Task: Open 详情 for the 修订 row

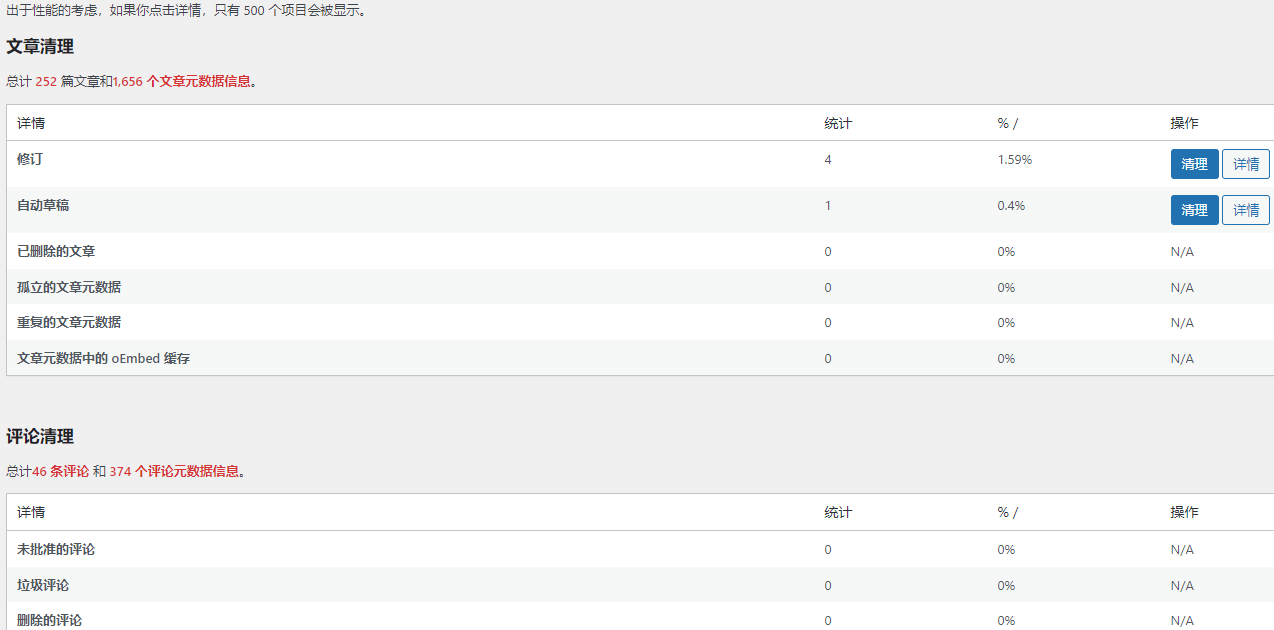Action: [1245, 164]
